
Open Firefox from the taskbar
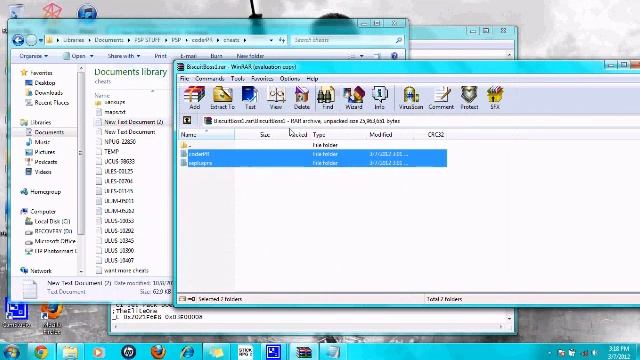[x=158, y=352]
